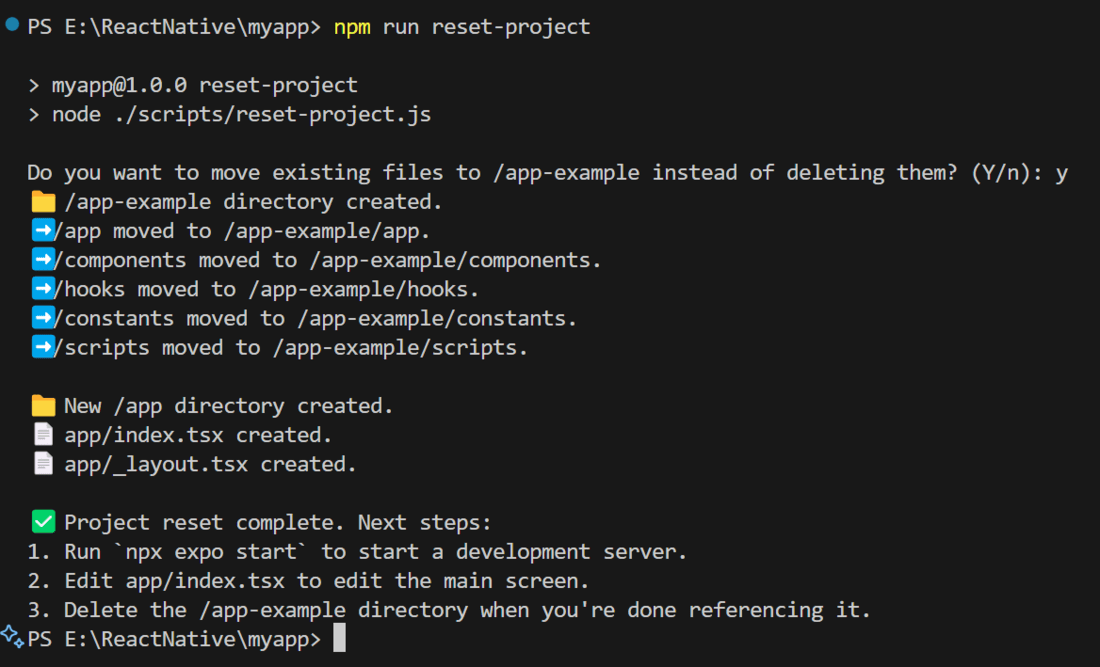1100x667 pixels.
Task: Click the folder icon beside '/app-example directory created'
Action: click(x=43, y=202)
